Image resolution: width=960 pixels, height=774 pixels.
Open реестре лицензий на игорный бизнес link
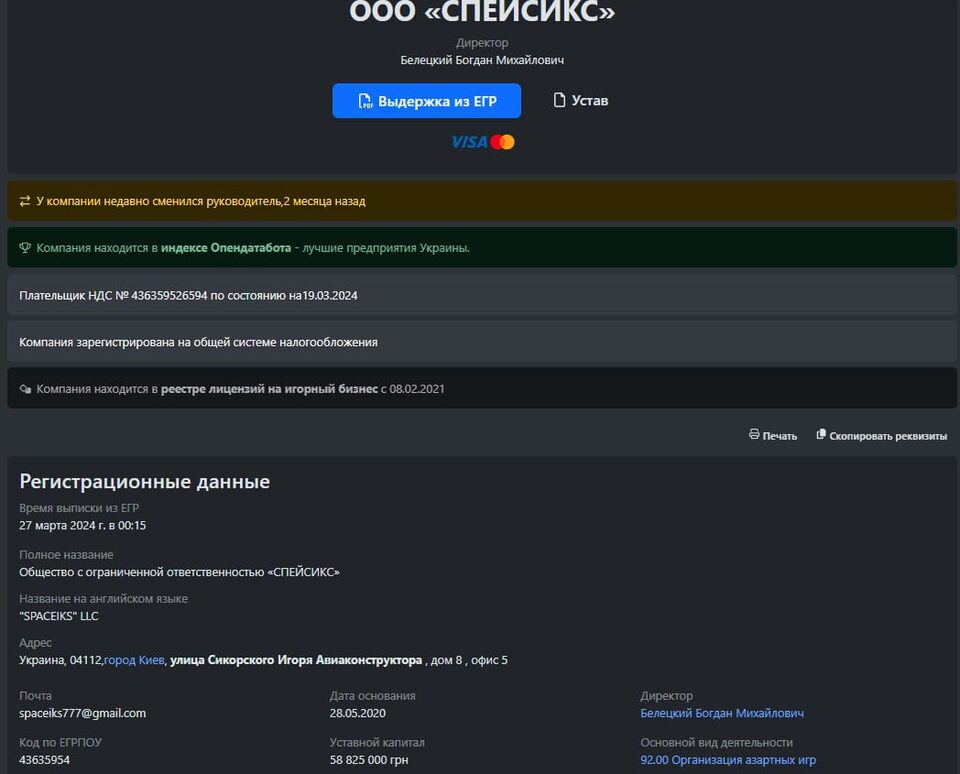269,389
